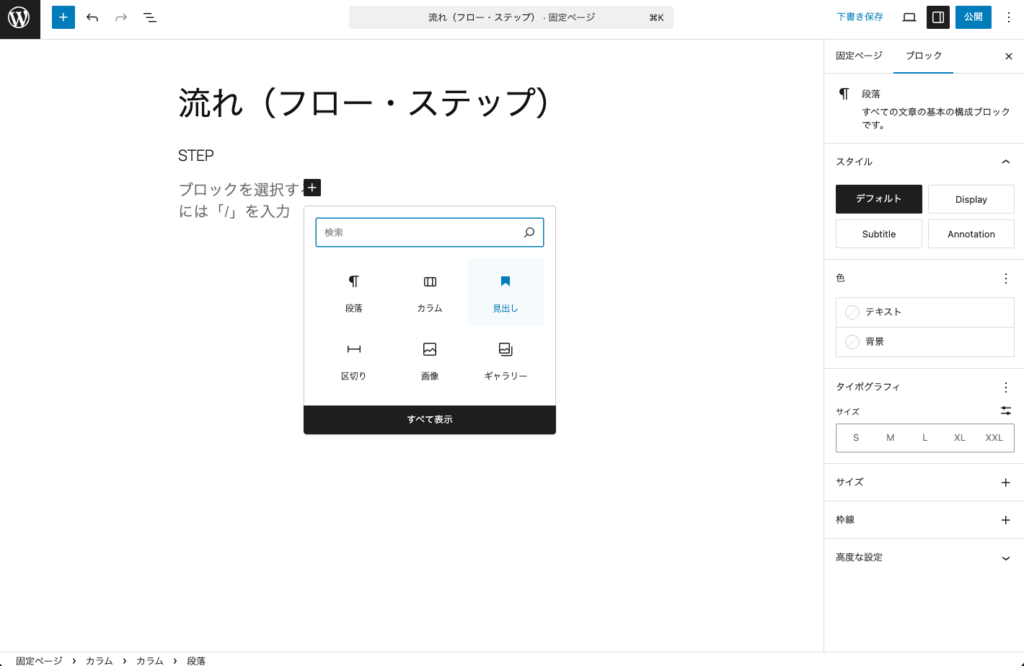Expand the サイズ panel

[923, 481]
